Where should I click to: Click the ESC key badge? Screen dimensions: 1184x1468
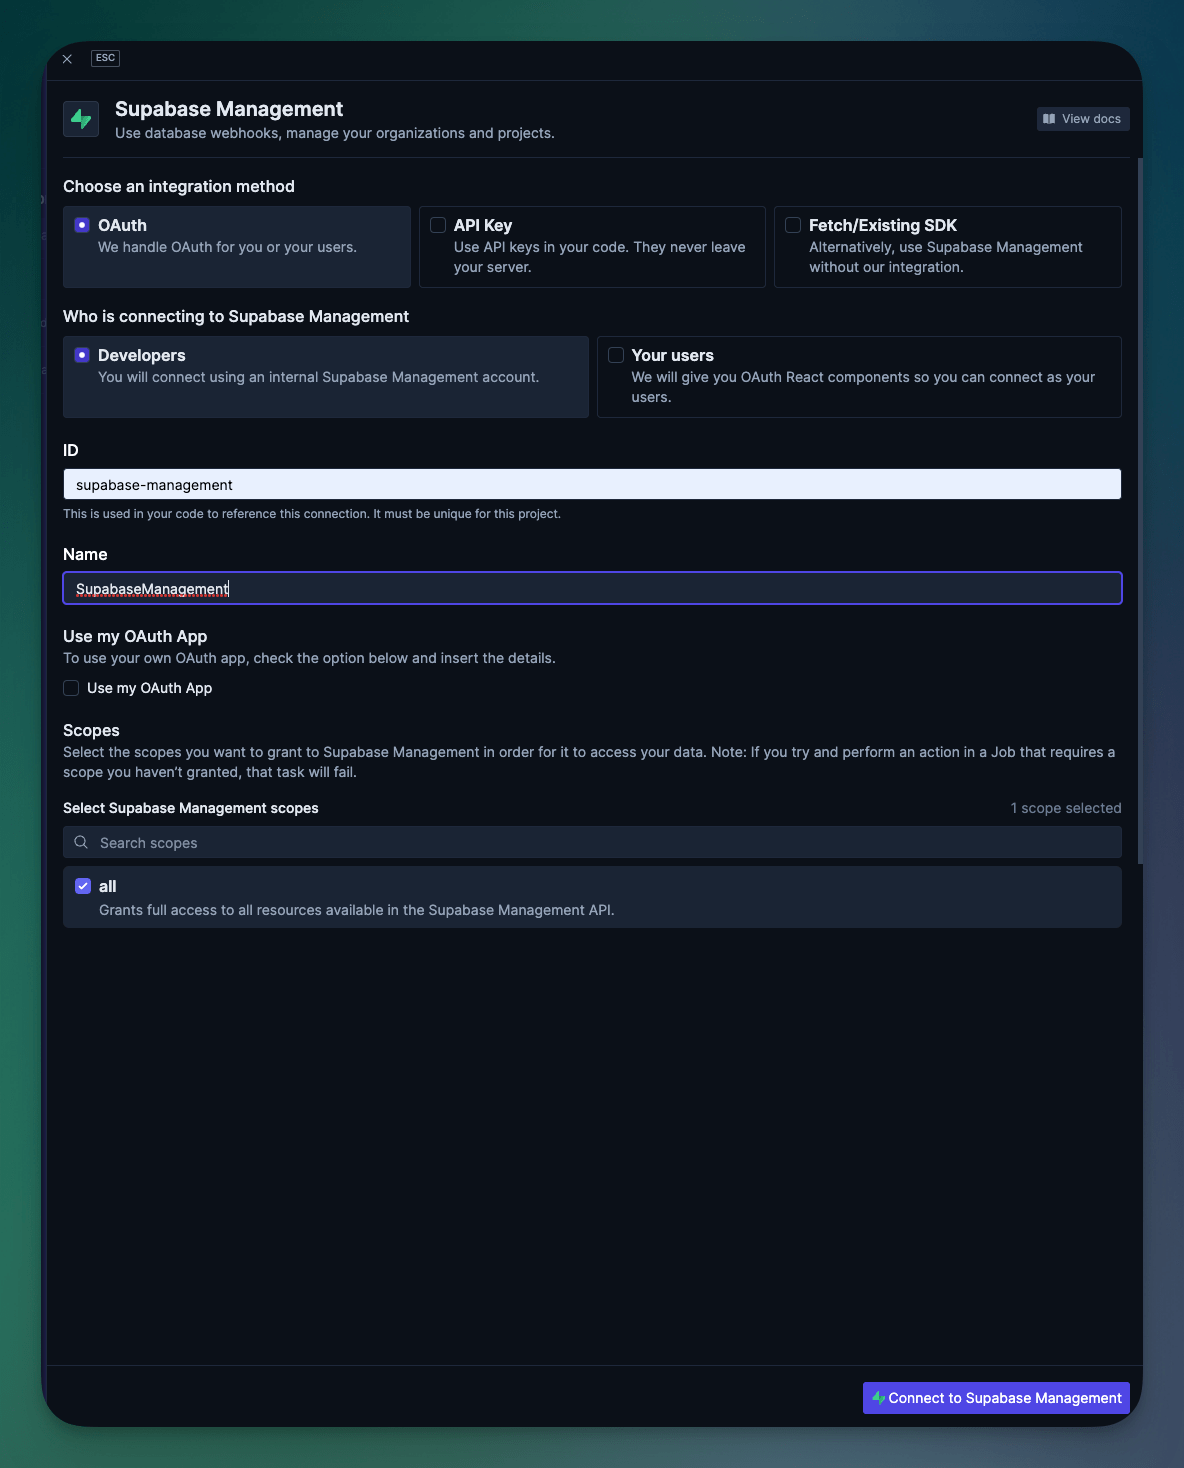[105, 58]
